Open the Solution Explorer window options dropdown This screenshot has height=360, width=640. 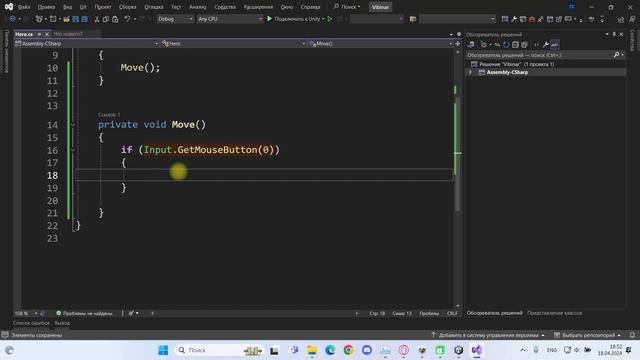pos(607,34)
